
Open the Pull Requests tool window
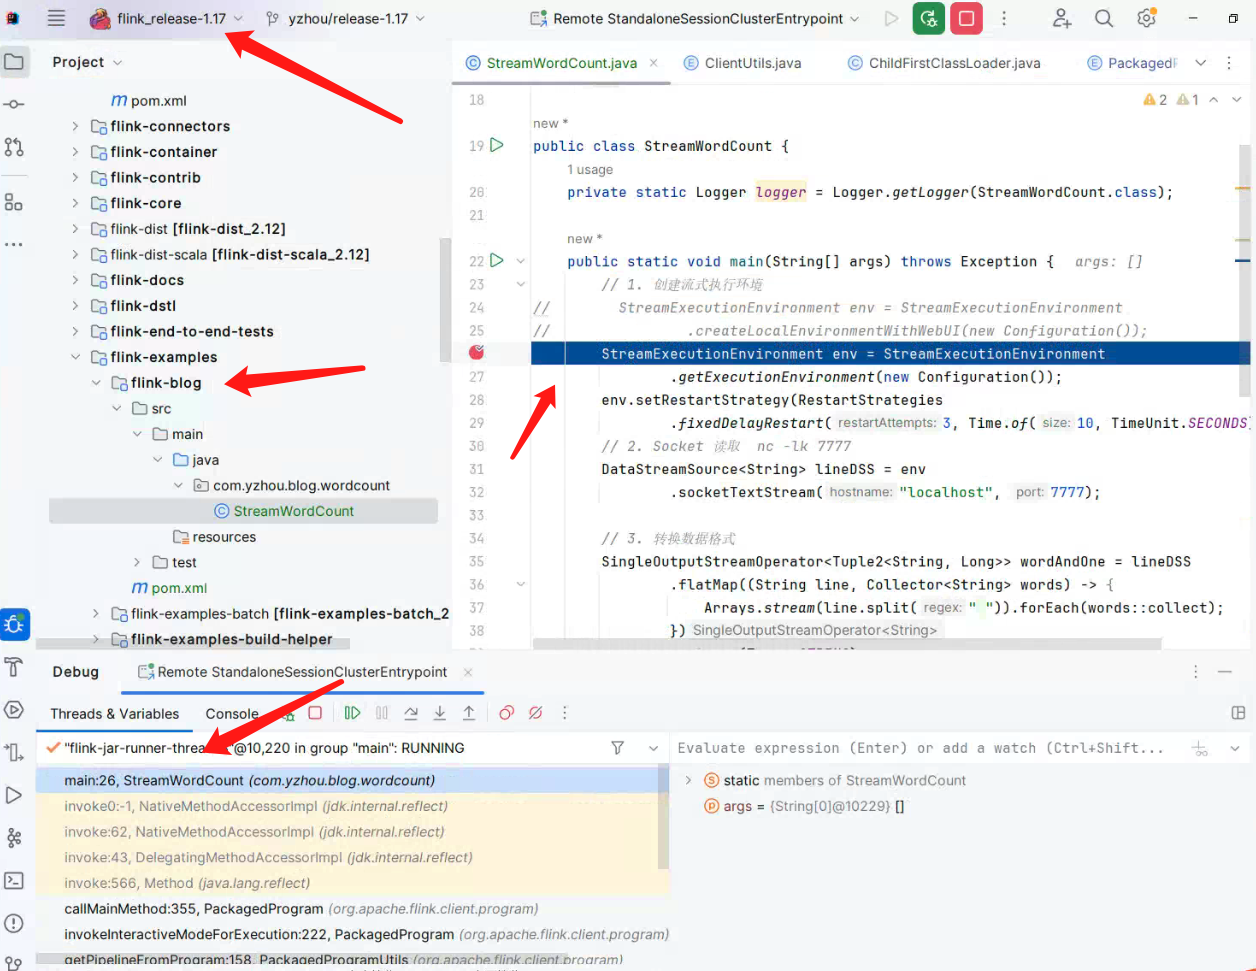[14, 147]
